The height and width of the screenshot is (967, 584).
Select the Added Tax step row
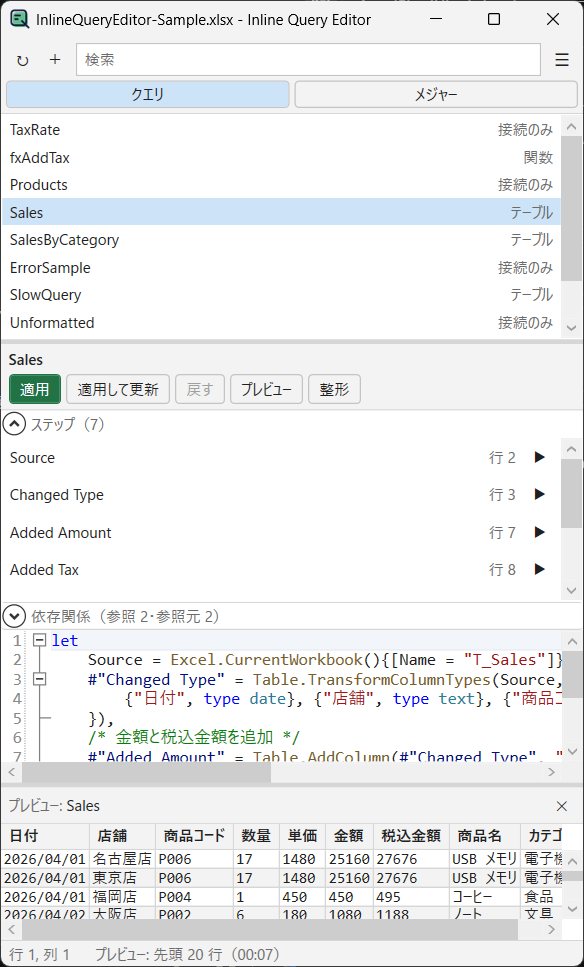[x=281, y=569]
